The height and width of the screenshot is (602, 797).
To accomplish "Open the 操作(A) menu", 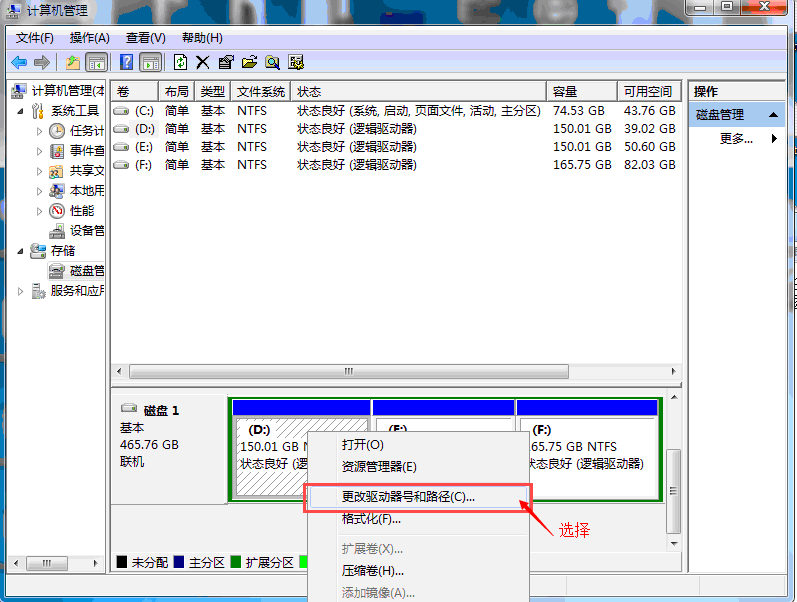I will 89,38.
